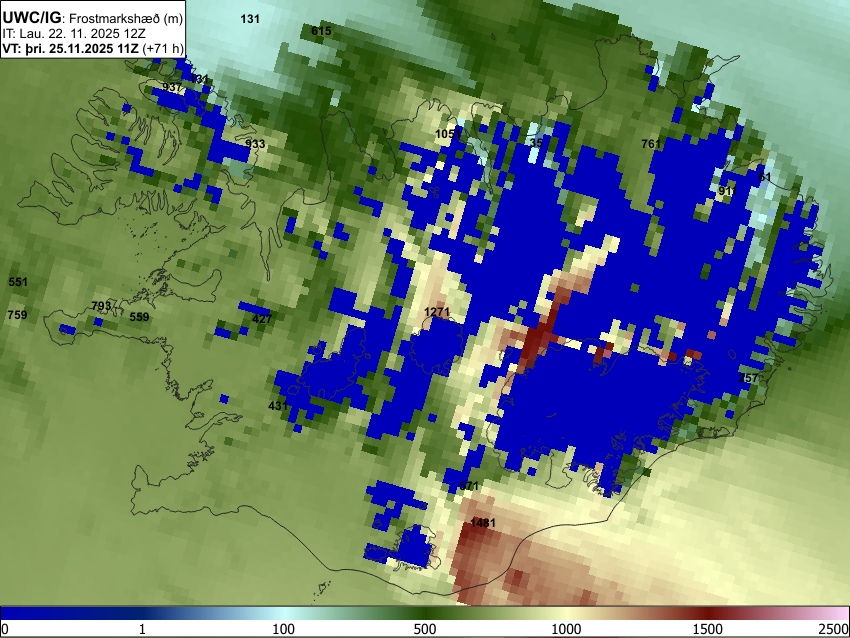Click the '(+71 h)' forecast offset text

pos(163,48)
